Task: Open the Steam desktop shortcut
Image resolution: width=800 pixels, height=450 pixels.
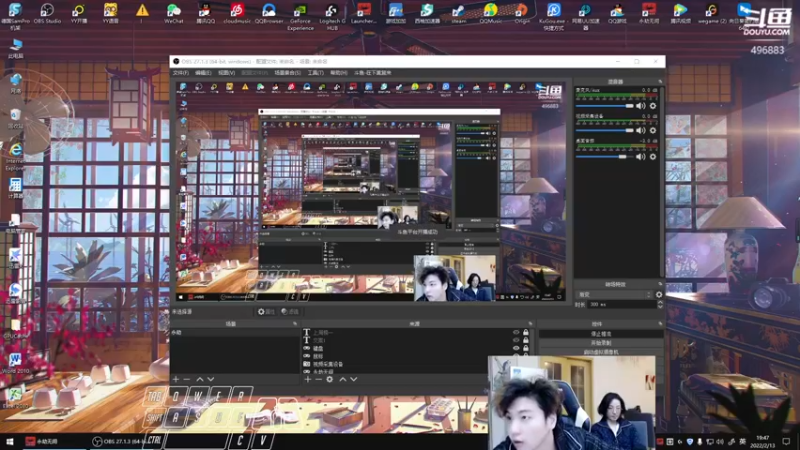Action: tap(459, 13)
